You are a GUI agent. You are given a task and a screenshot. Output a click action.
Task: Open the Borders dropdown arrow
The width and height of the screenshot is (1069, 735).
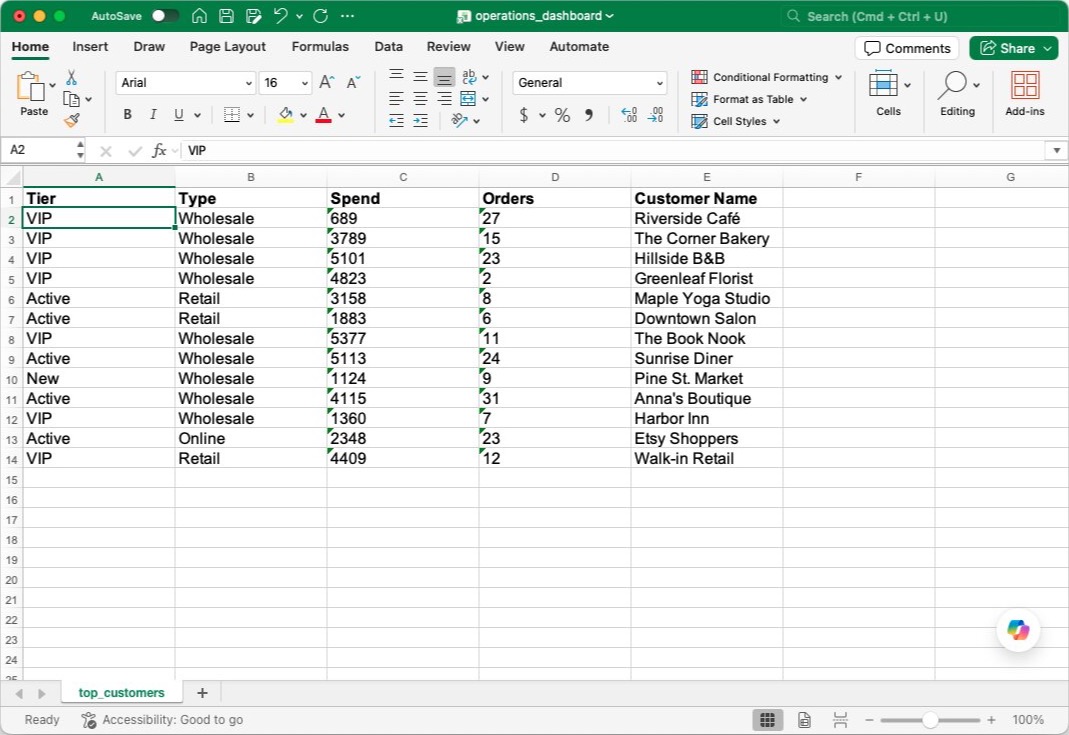pyautogui.click(x=251, y=115)
